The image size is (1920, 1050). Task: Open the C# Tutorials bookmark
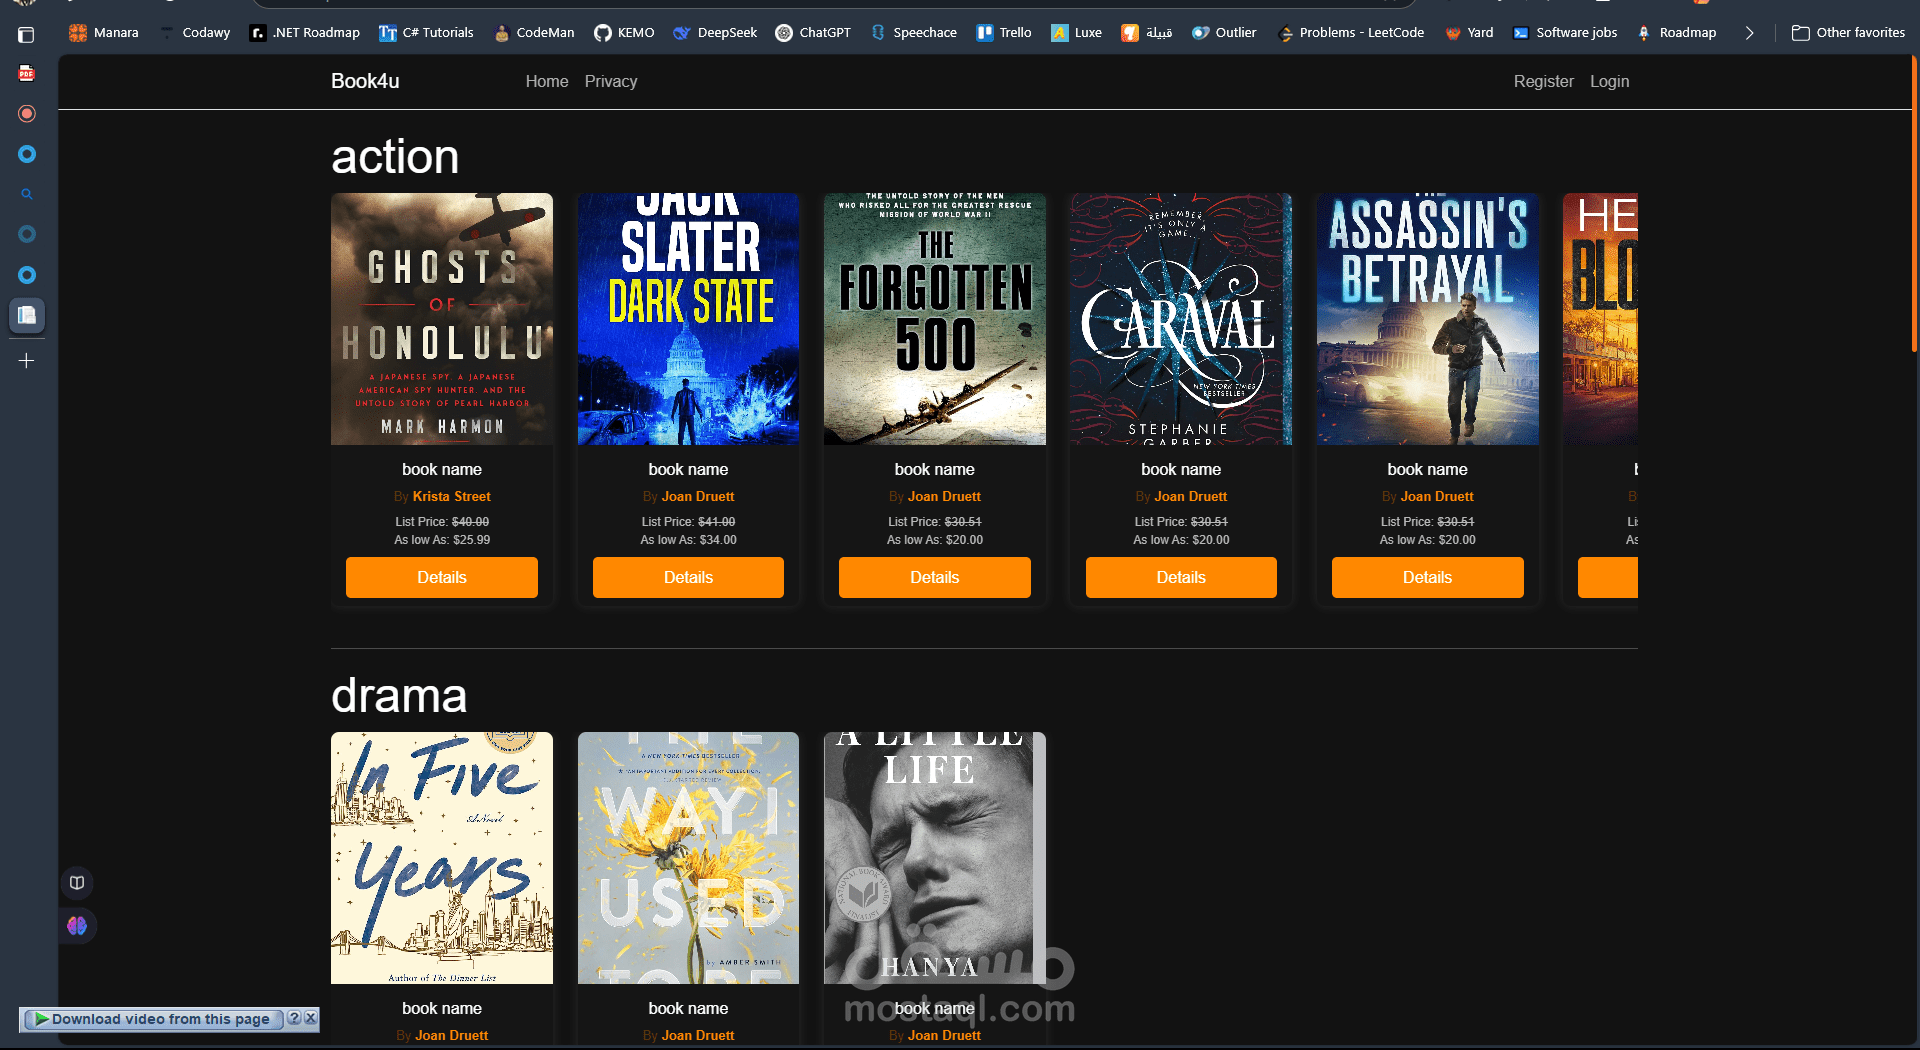pyautogui.click(x=426, y=32)
